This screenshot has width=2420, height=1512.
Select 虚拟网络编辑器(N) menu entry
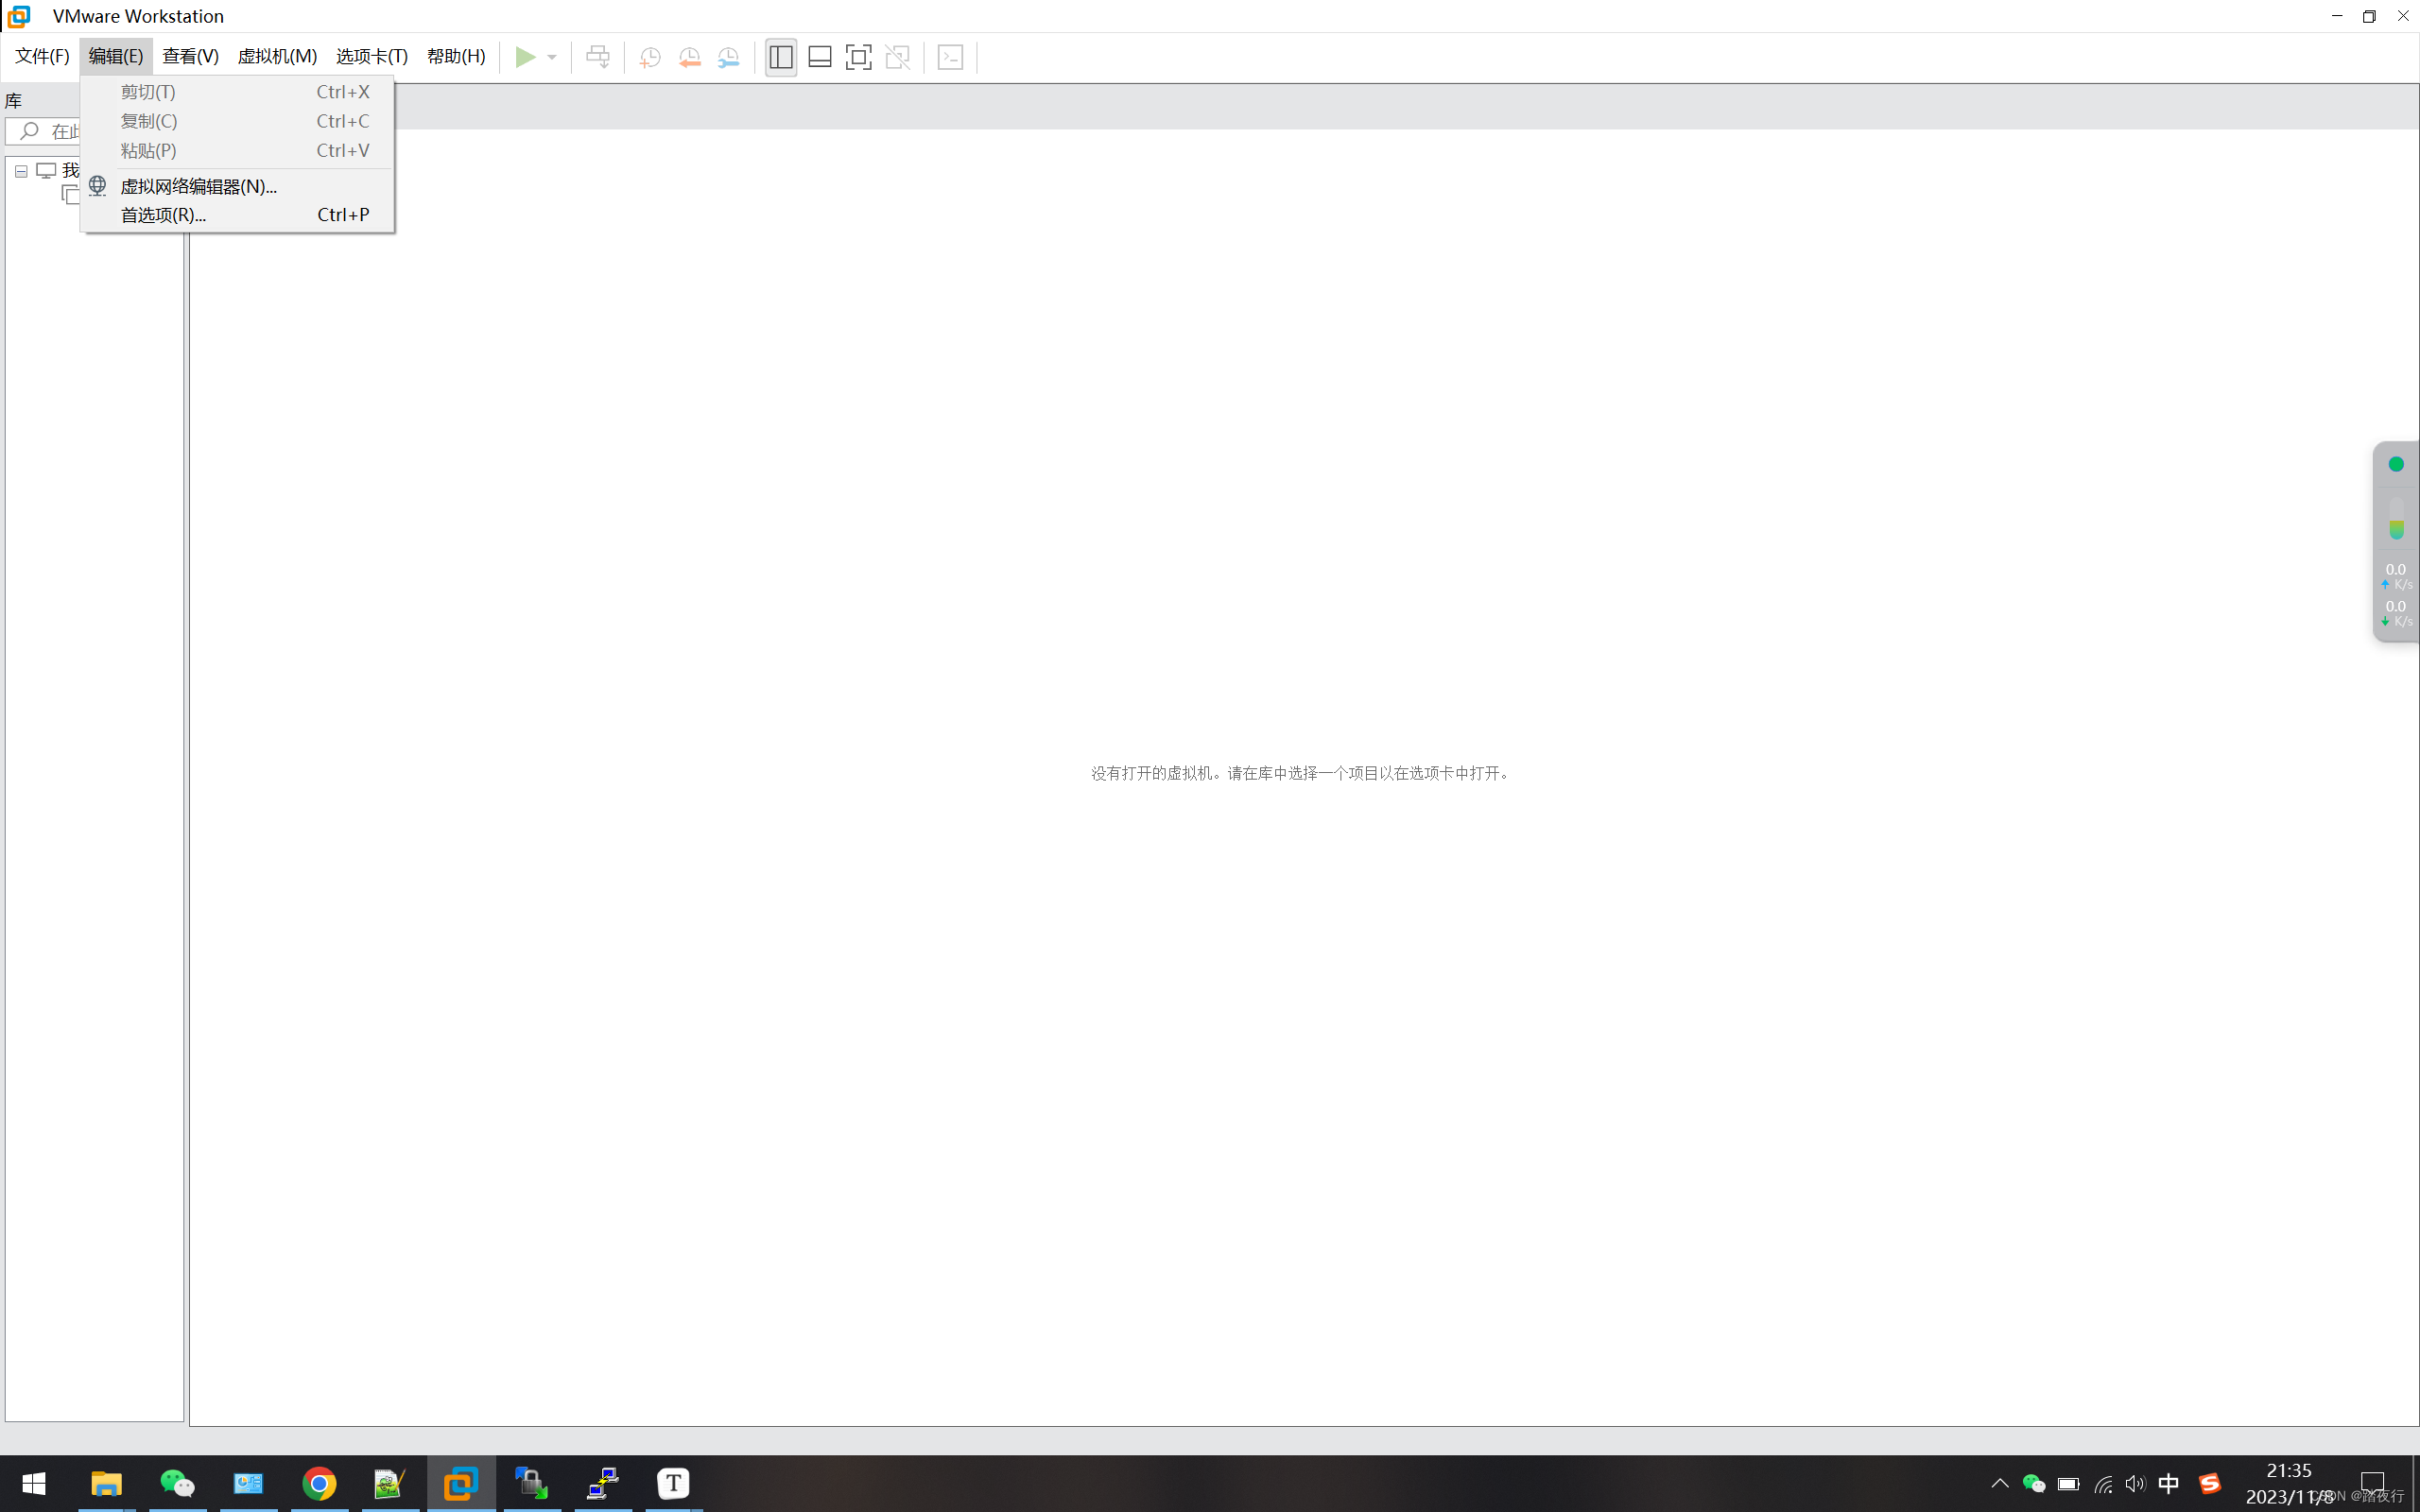coord(198,186)
